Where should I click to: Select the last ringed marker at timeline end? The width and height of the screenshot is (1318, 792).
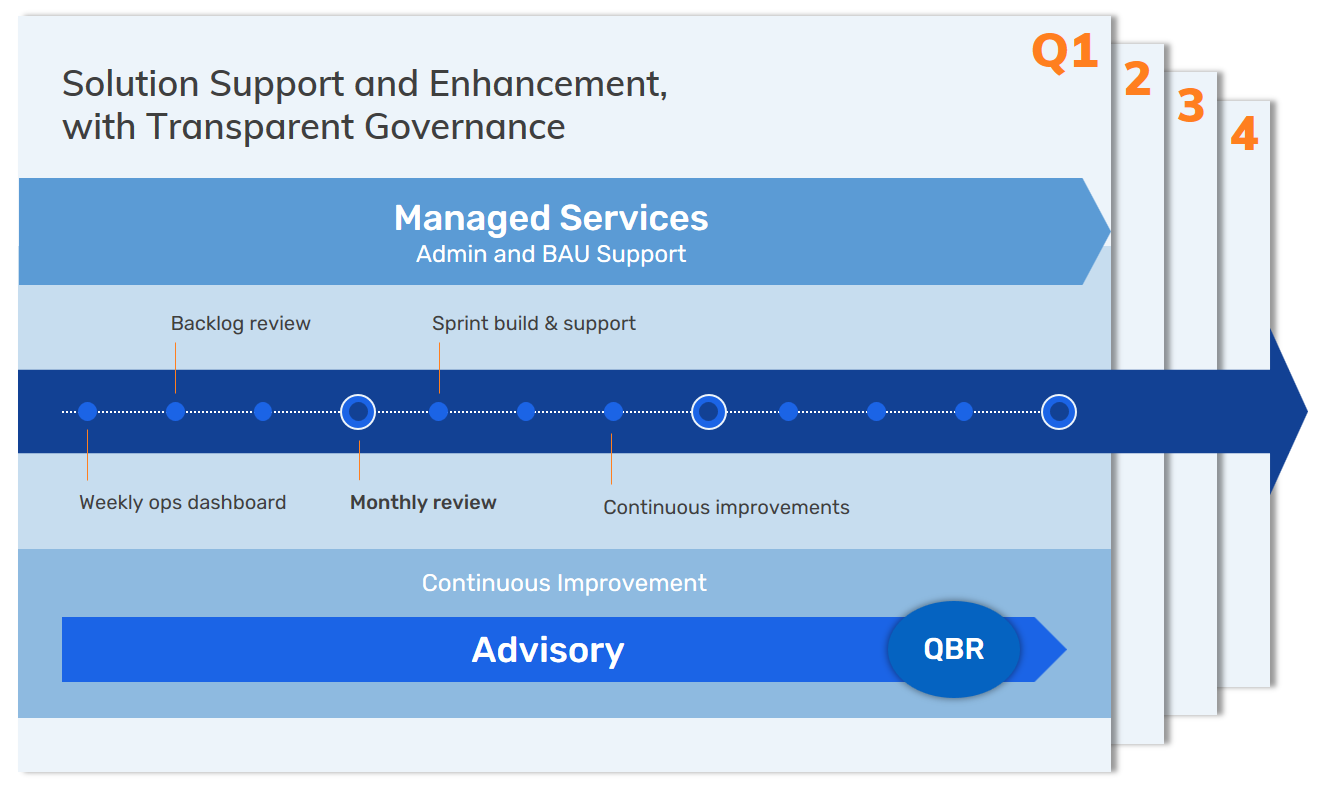[x=1058, y=411]
